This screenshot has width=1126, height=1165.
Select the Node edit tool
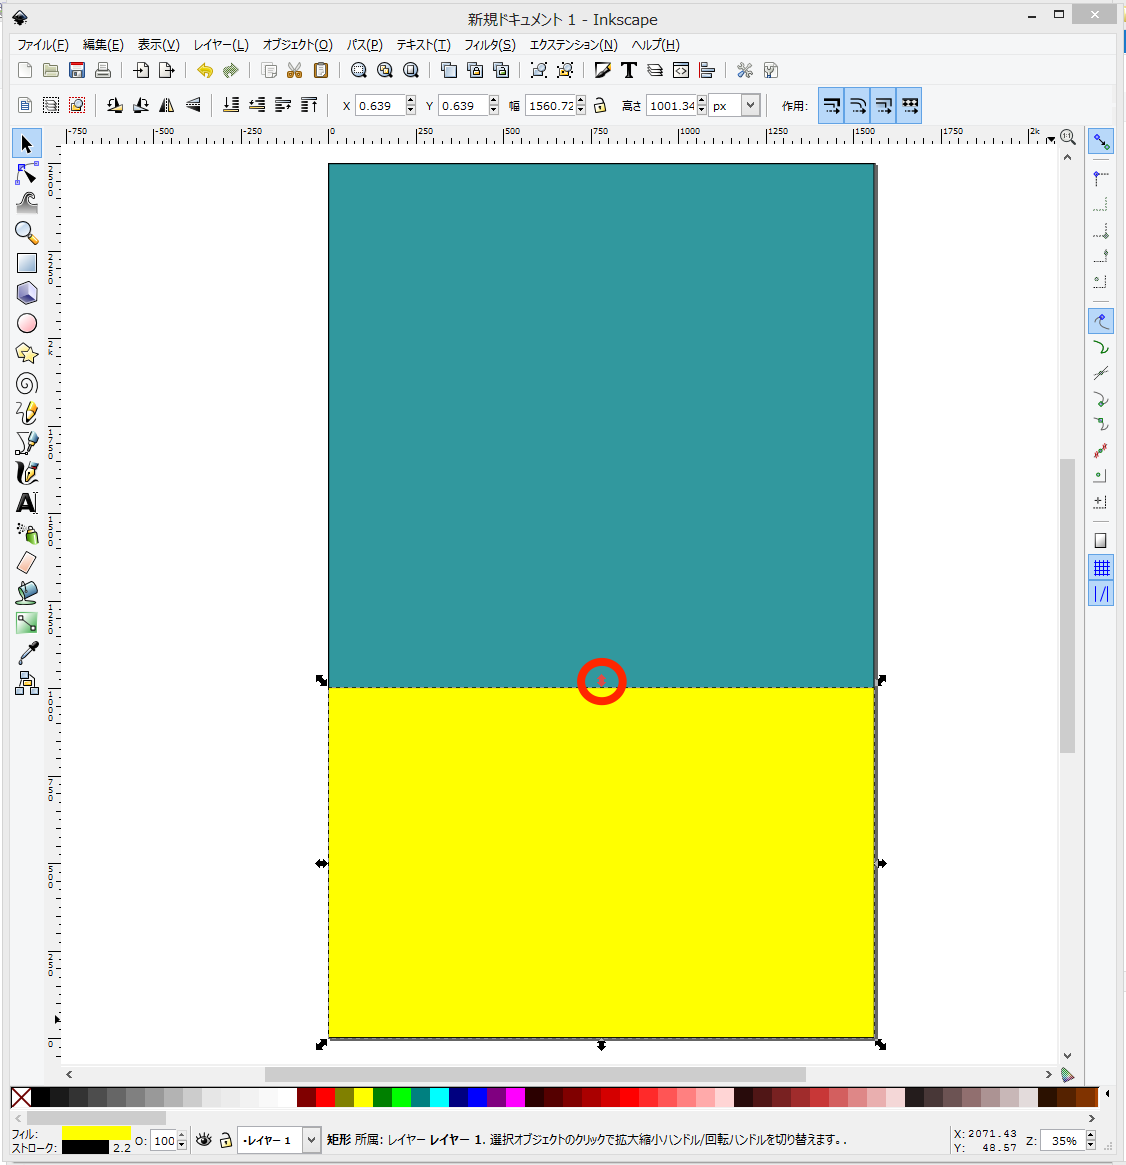(27, 175)
